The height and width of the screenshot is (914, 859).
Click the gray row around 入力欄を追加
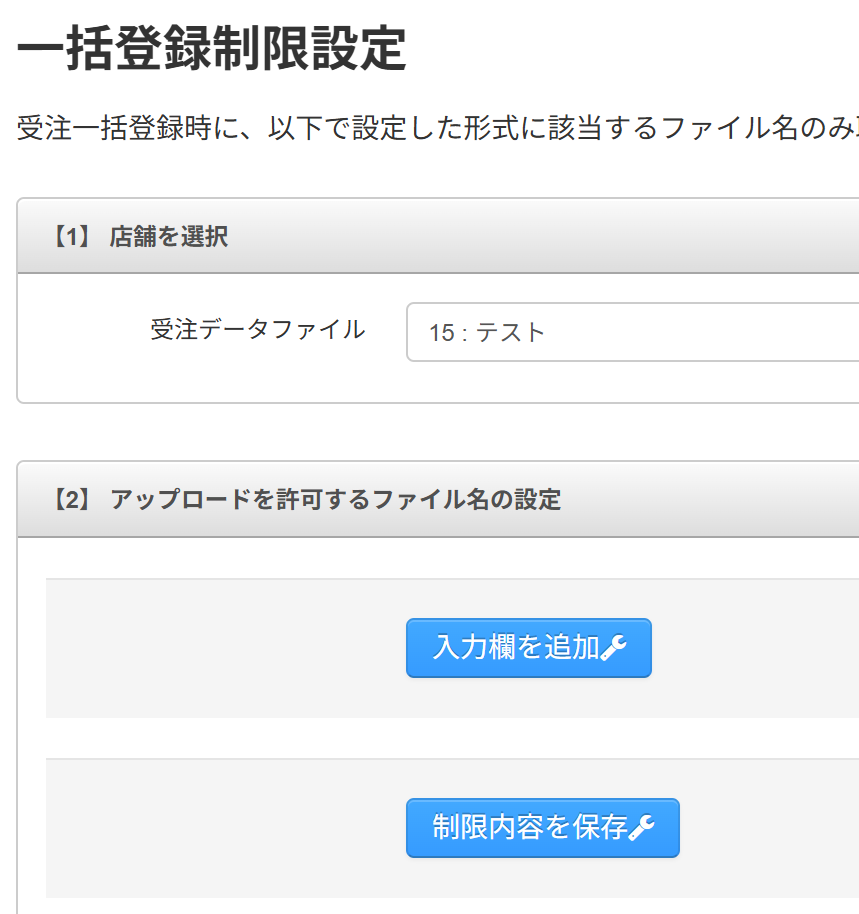[220, 648]
